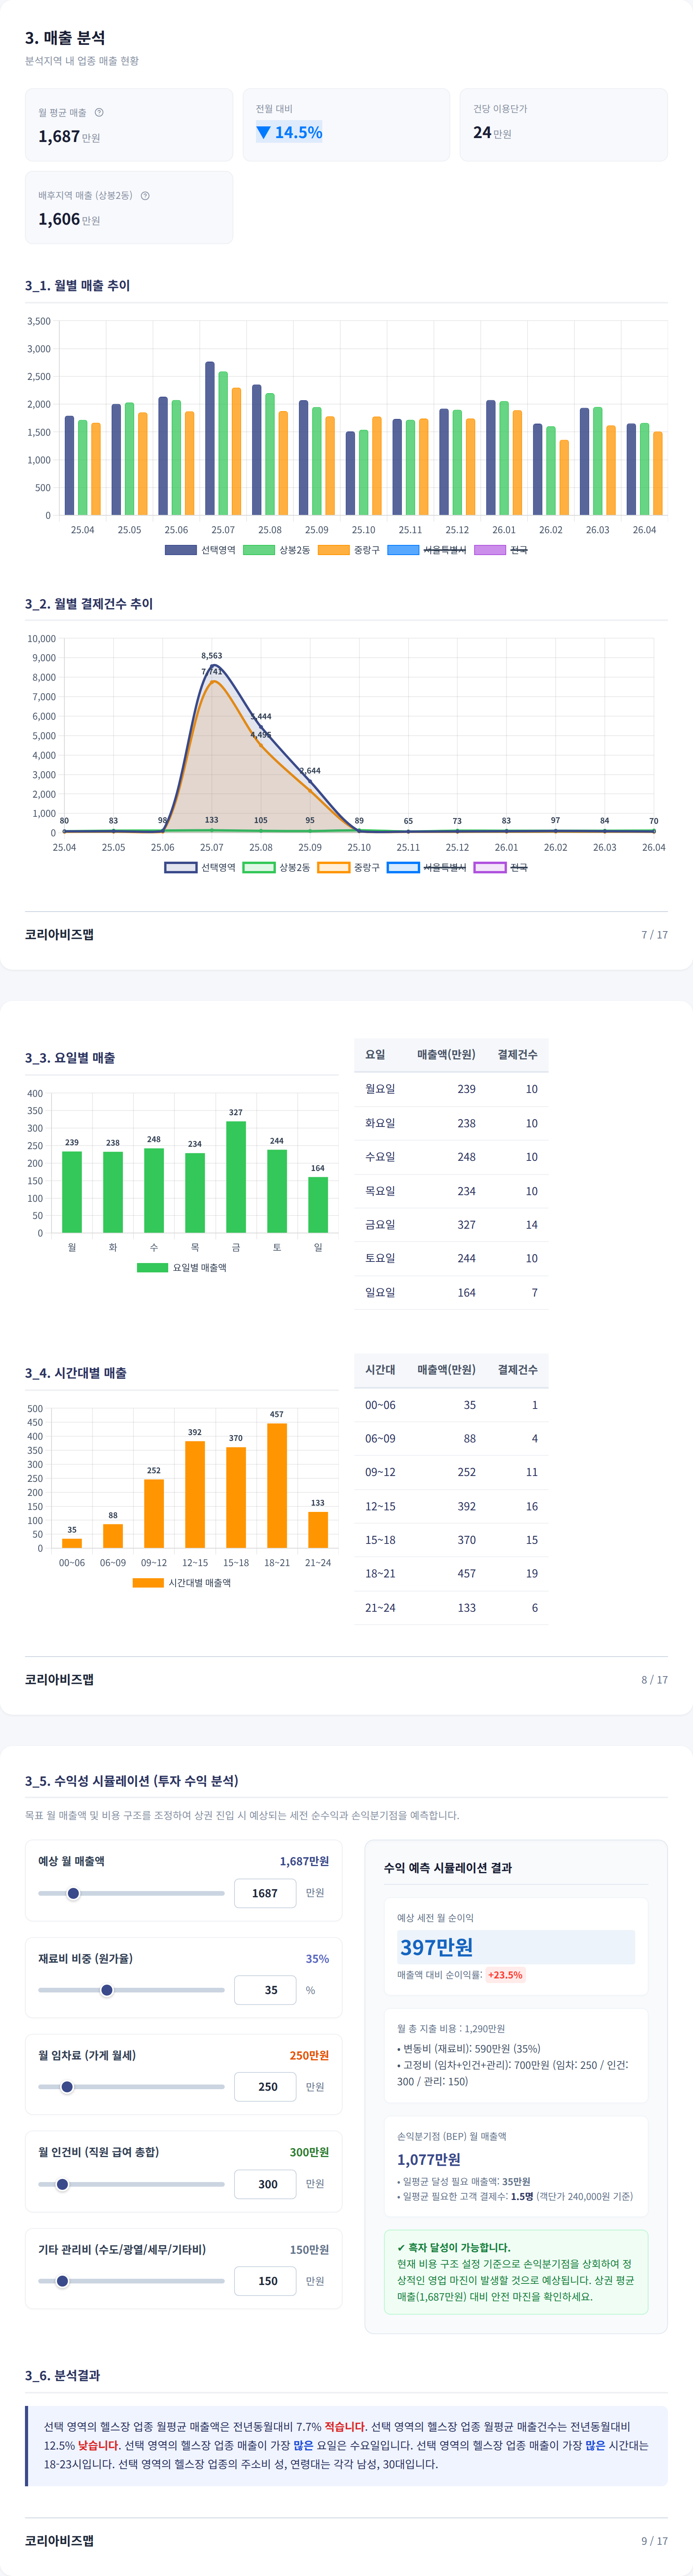This screenshot has width=693, height=2576.
Task: Click the 5,444 data label in the 결제건수 chart
Action: [261, 717]
